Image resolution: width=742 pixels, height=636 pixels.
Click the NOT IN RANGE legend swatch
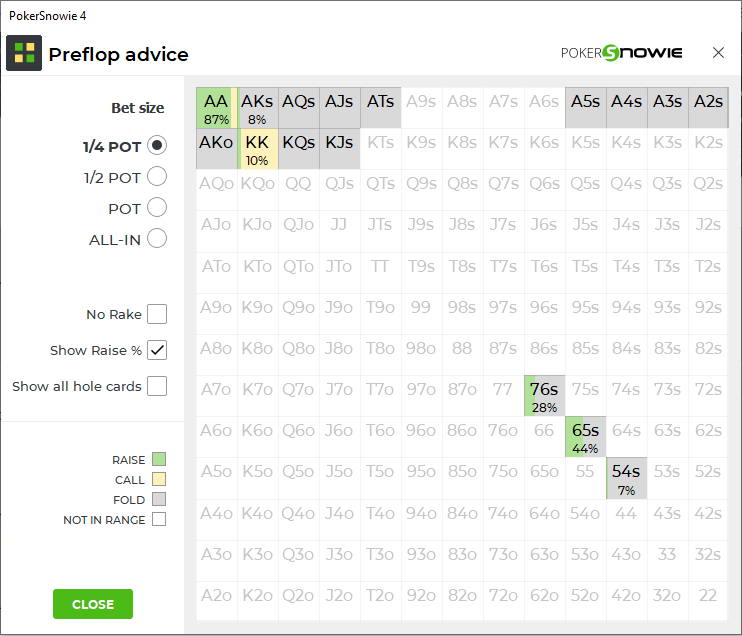(x=158, y=520)
